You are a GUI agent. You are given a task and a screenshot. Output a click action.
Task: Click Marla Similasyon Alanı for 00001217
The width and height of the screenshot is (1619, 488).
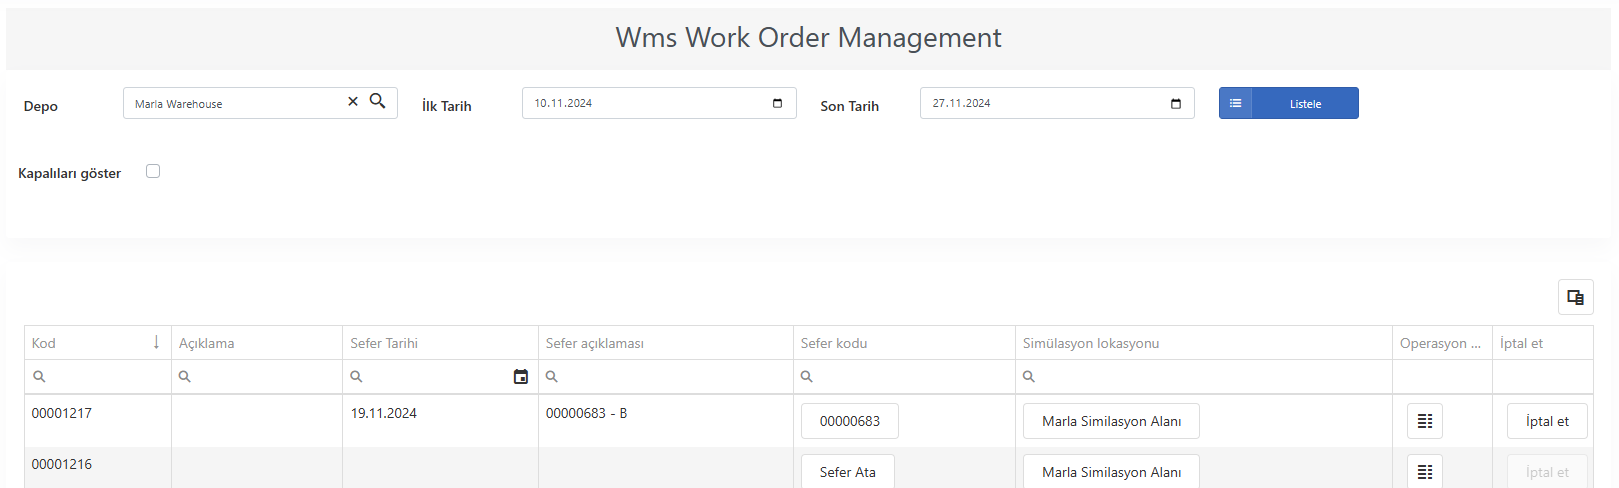pyautogui.click(x=1111, y=421)
